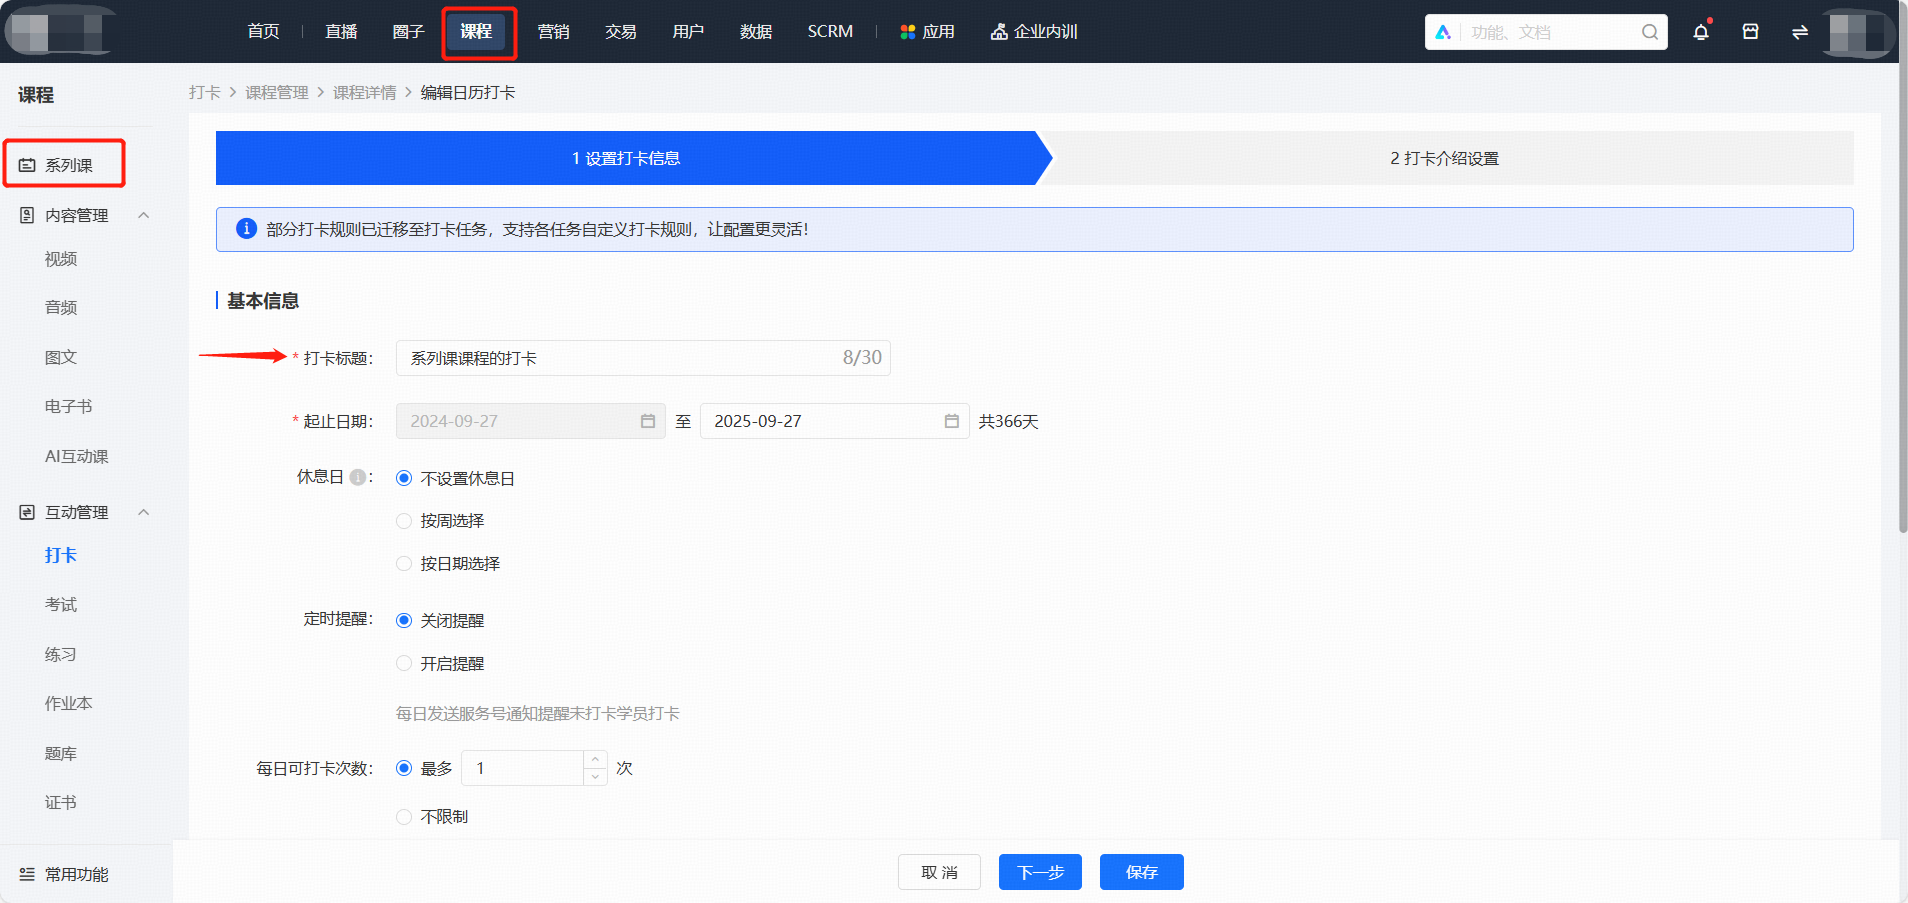Click the page vertical scrollbar

(1903, 300)
